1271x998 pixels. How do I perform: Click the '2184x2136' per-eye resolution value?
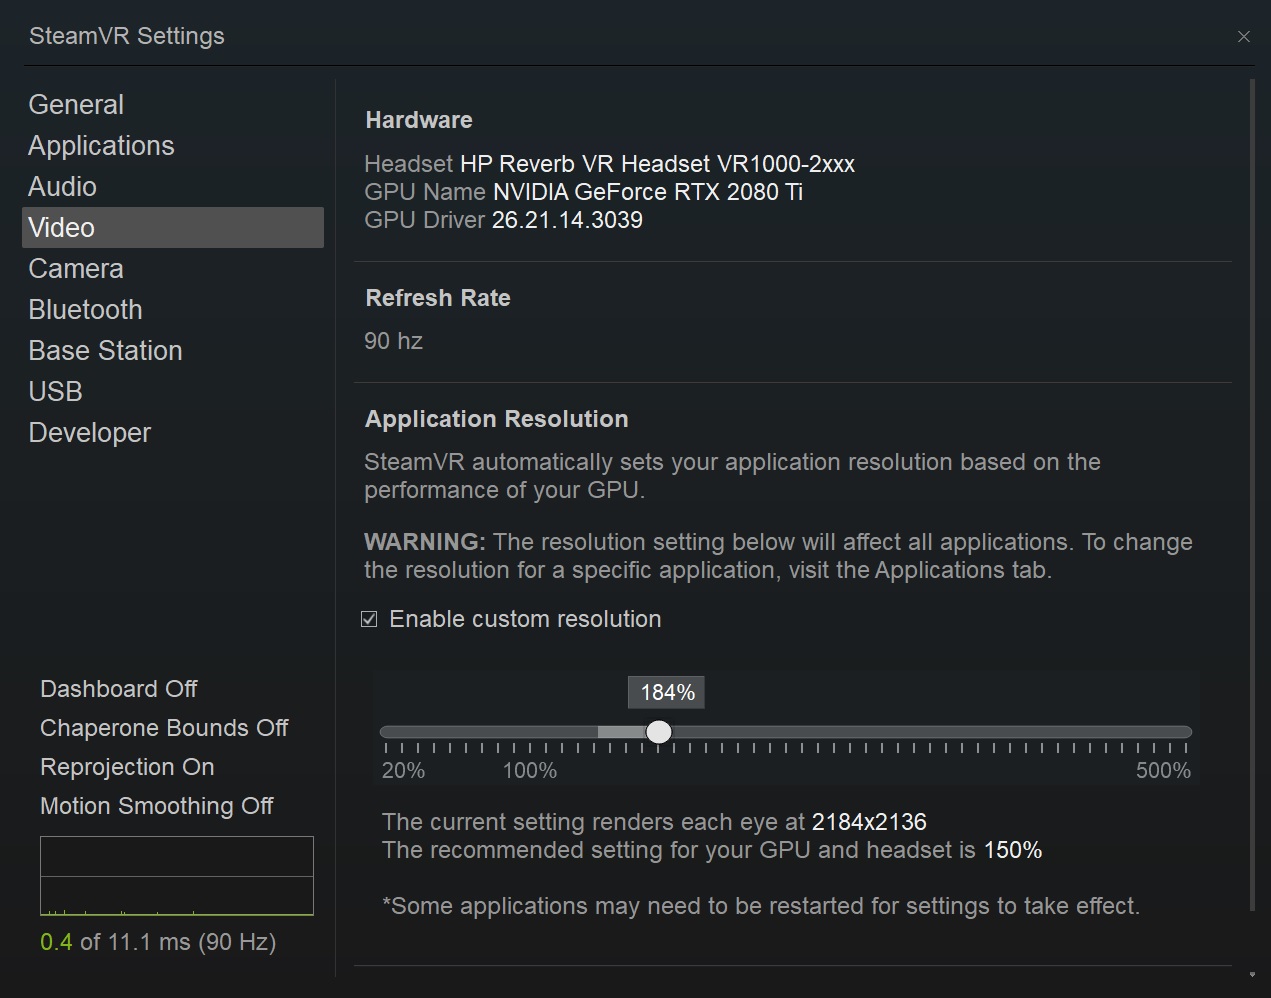(869, 822)
